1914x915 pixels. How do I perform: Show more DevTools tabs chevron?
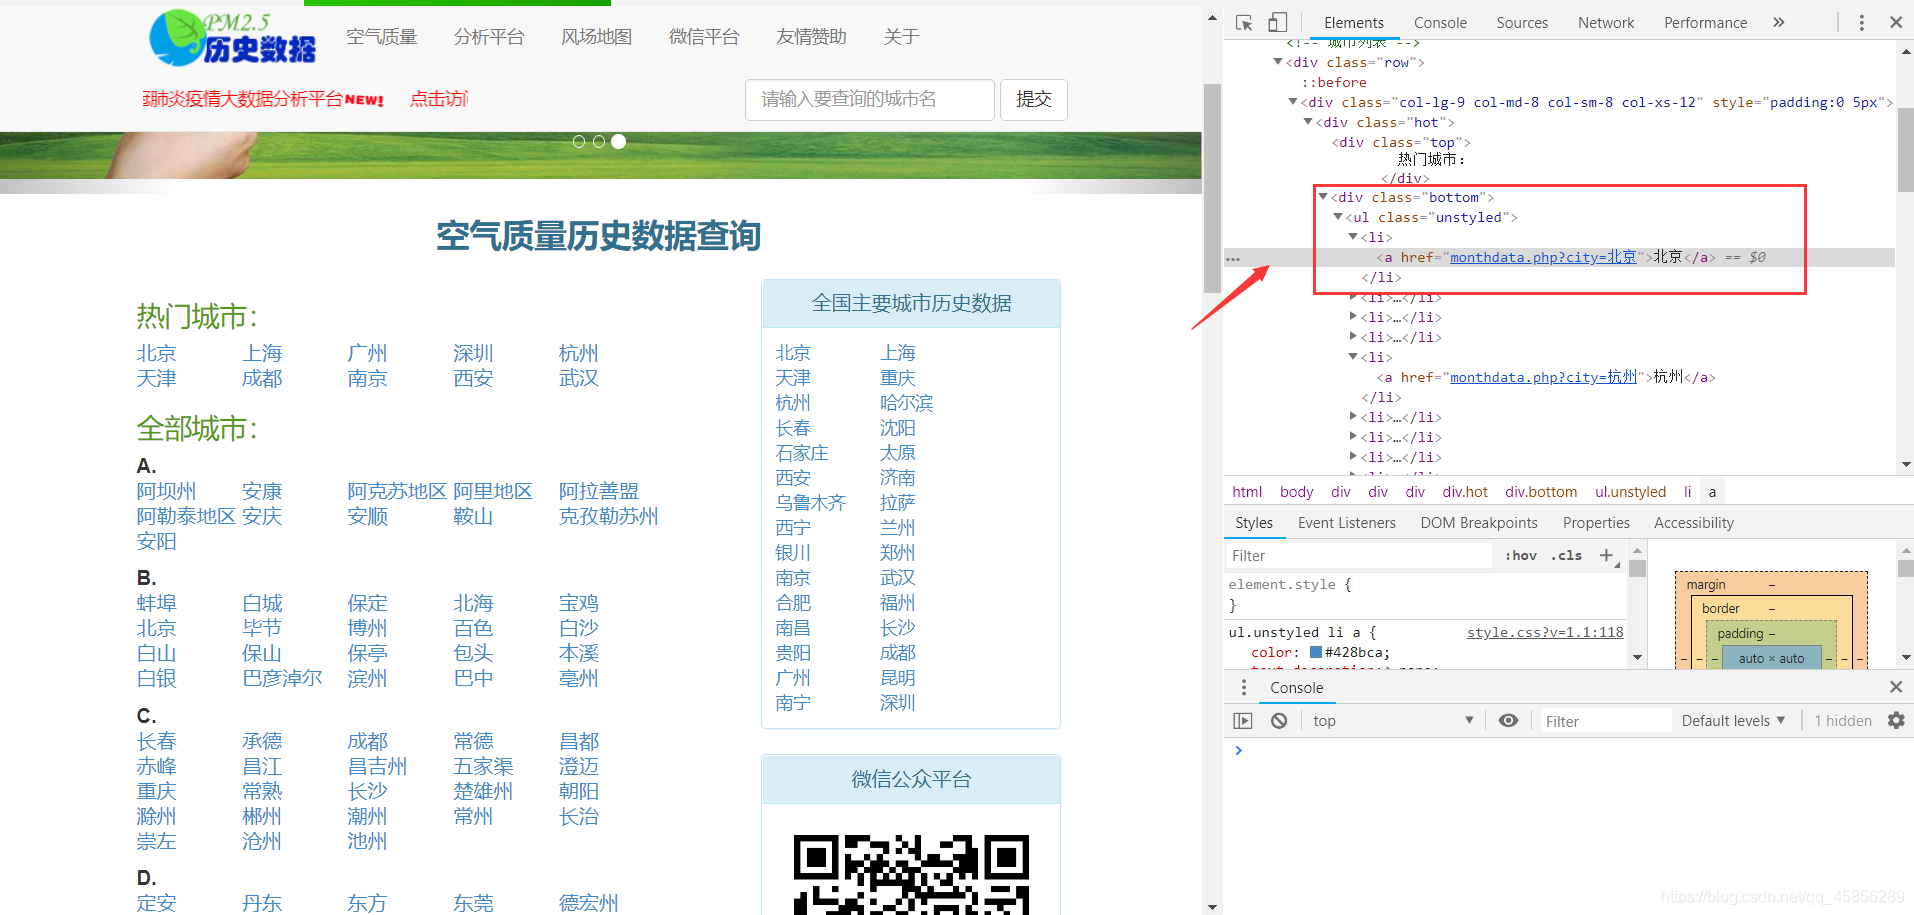coord(1778,22)
